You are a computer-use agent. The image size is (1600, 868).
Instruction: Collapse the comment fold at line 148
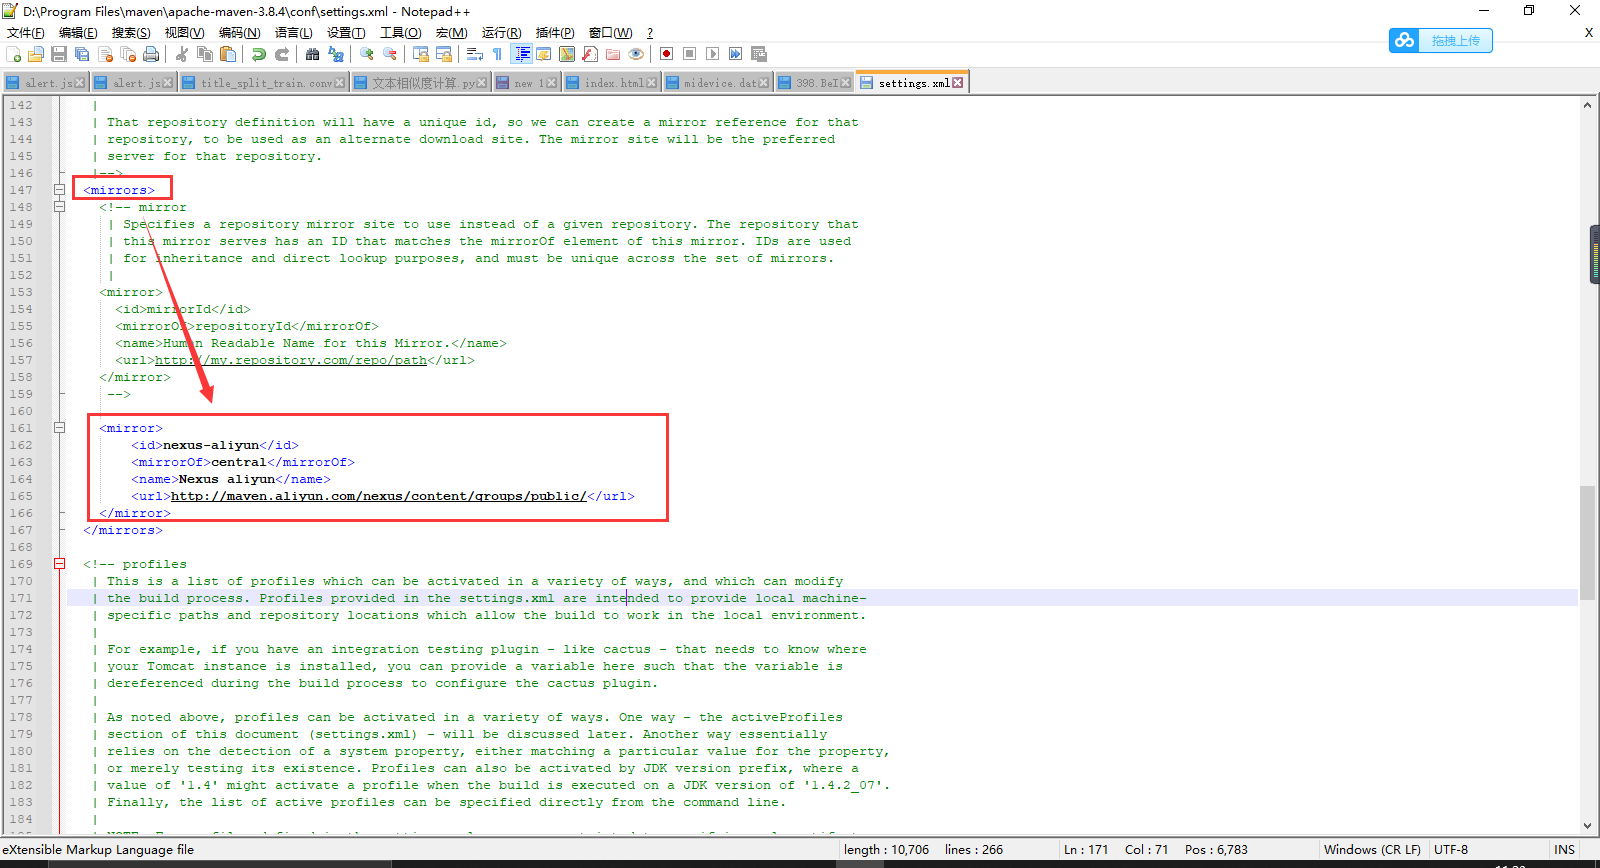tap(59, 207)
